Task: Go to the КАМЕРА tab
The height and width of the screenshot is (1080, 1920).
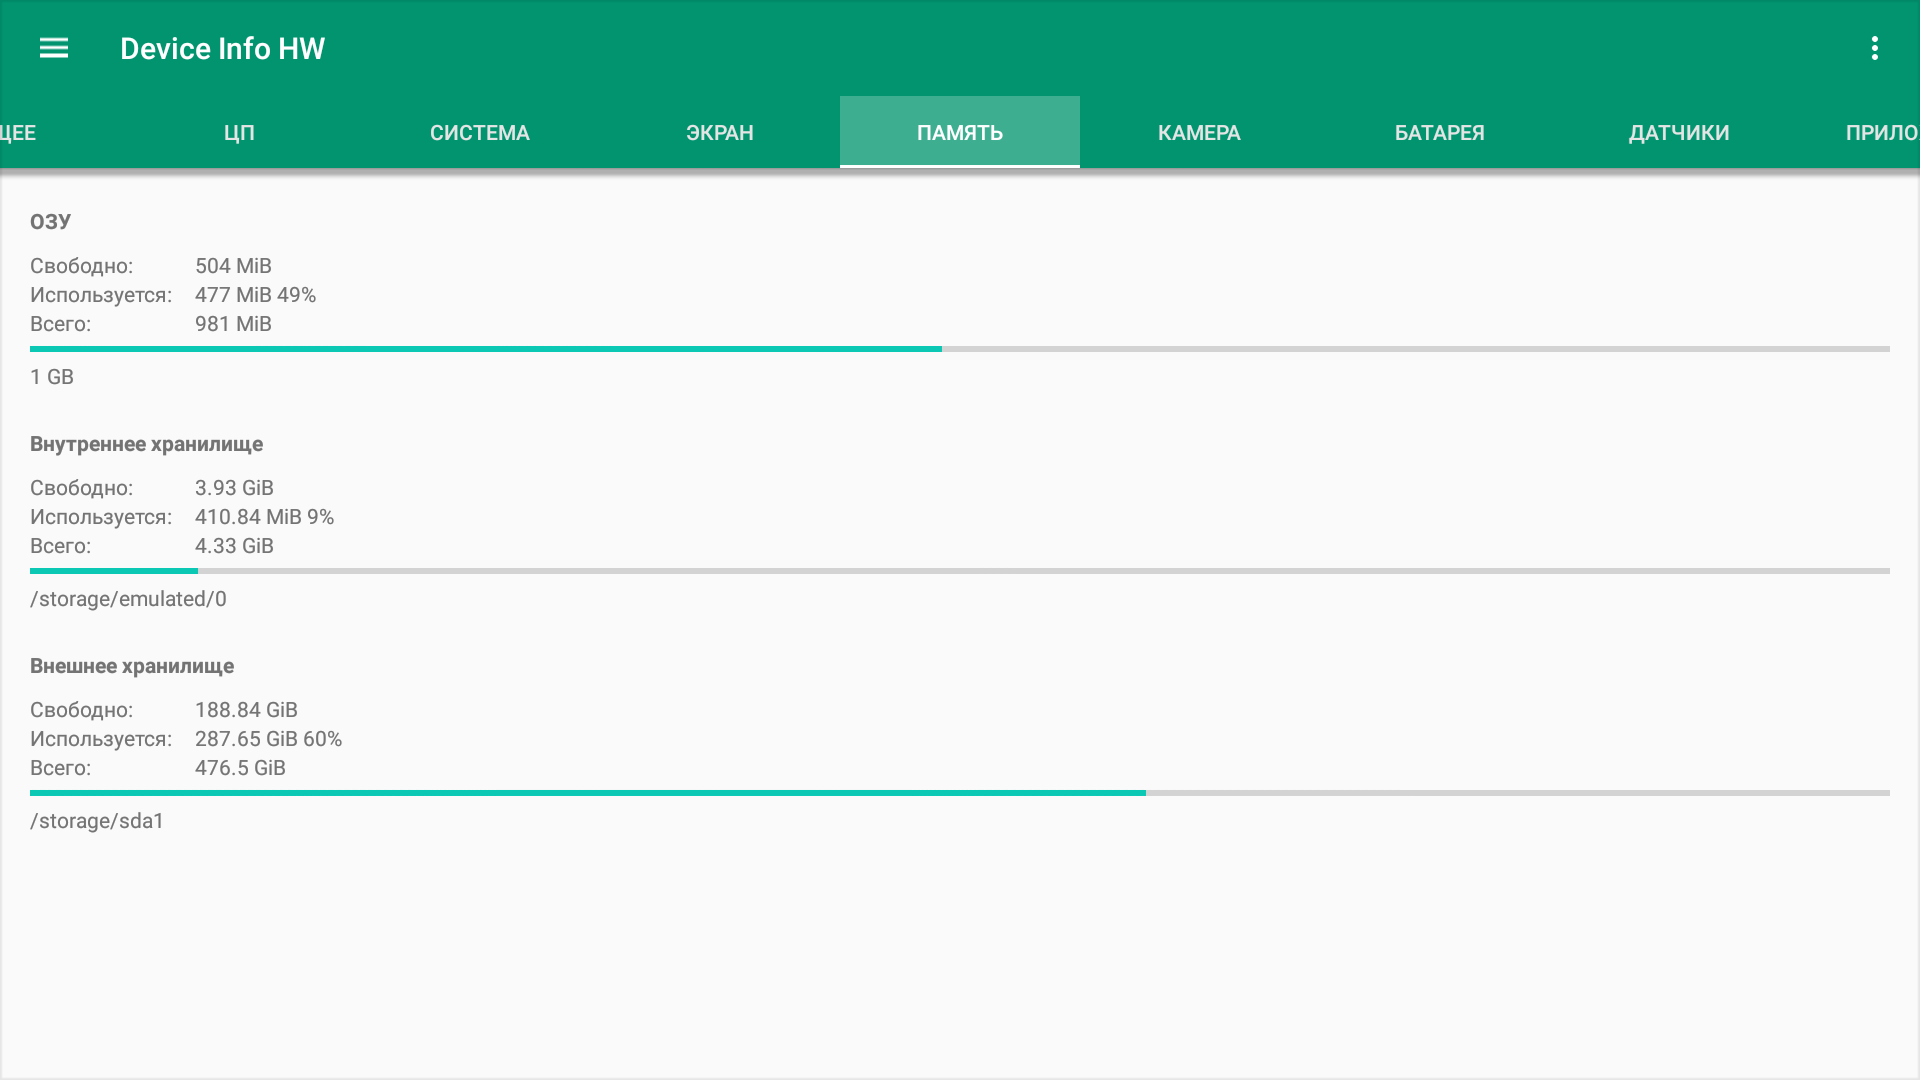Action: click(x=1199, y=133)
